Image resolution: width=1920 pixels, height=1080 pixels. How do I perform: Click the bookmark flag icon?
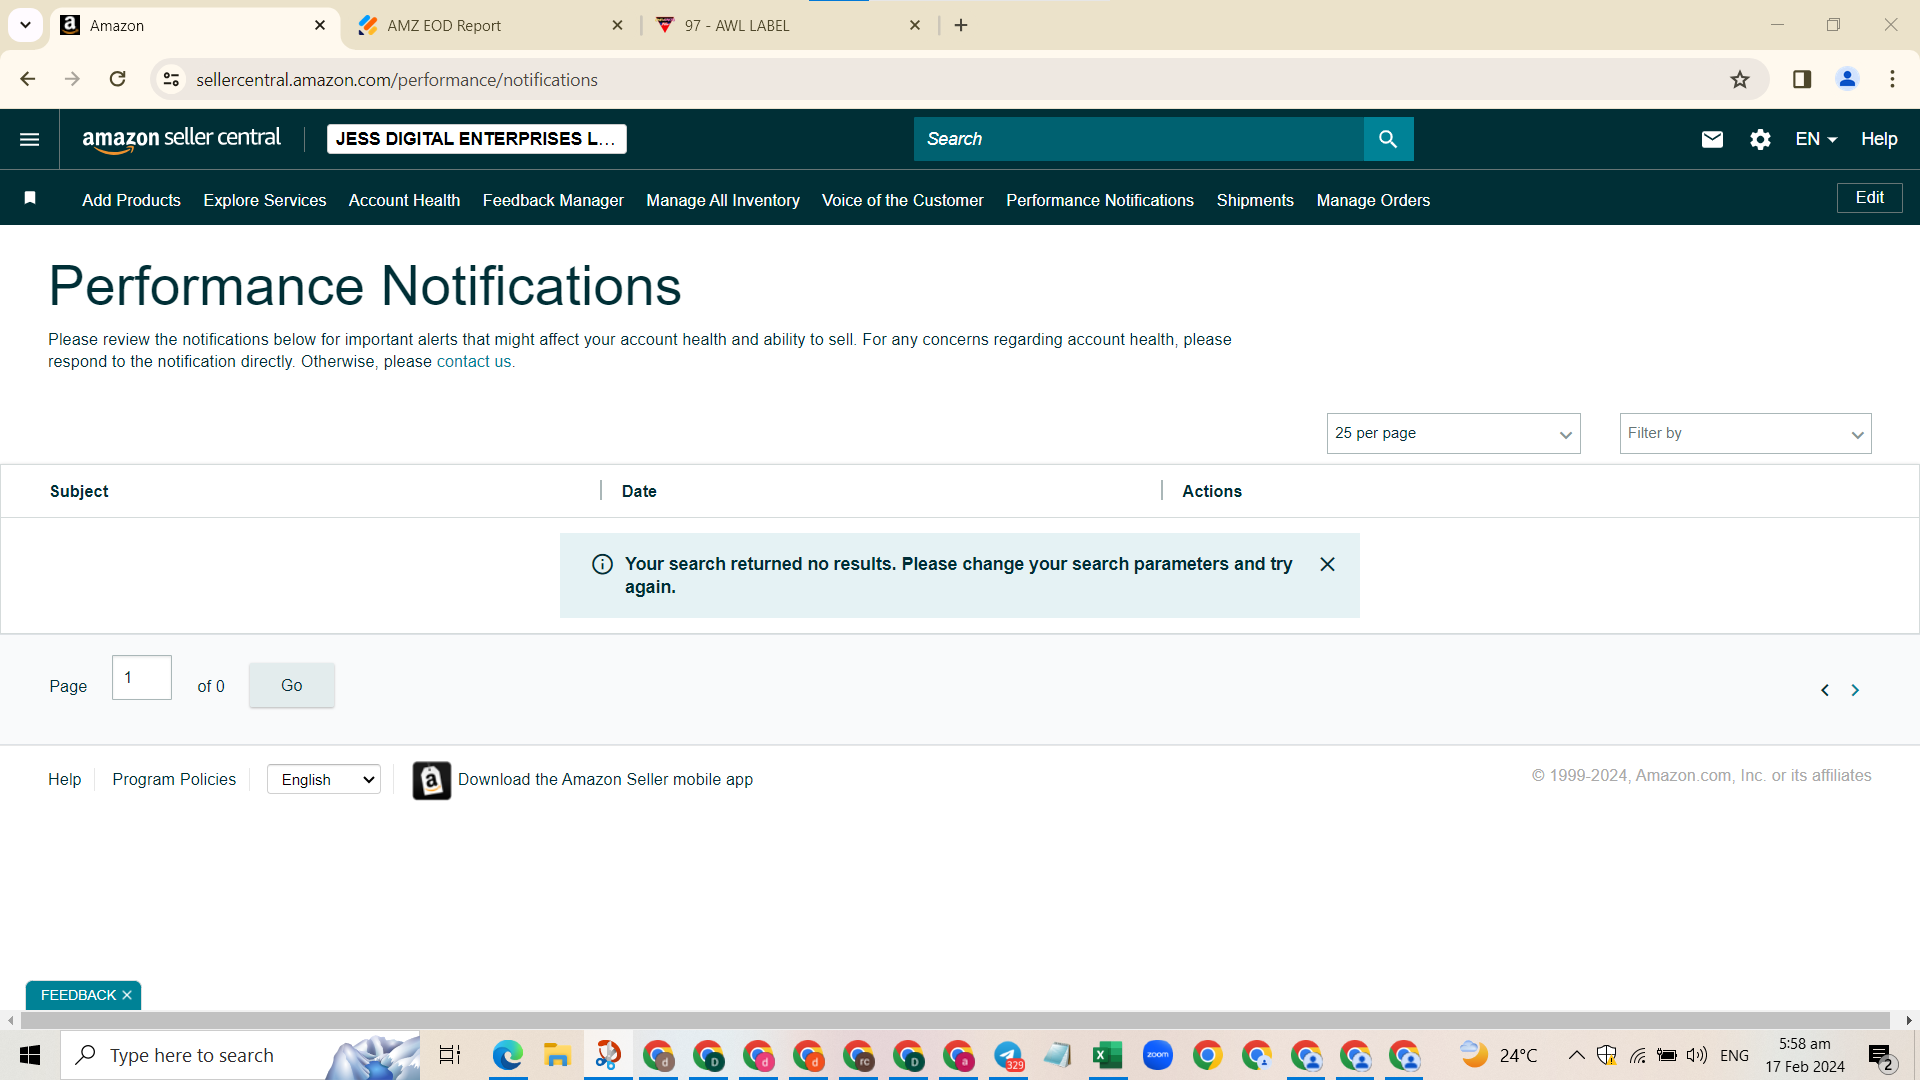point(30,198)
